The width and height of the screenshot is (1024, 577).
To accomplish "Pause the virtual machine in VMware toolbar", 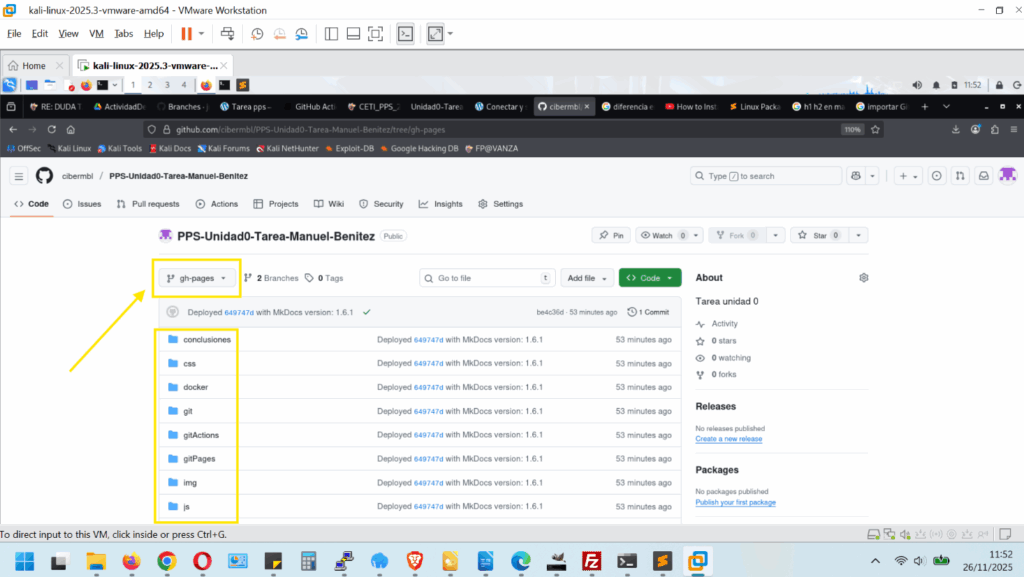I will 187,33.
